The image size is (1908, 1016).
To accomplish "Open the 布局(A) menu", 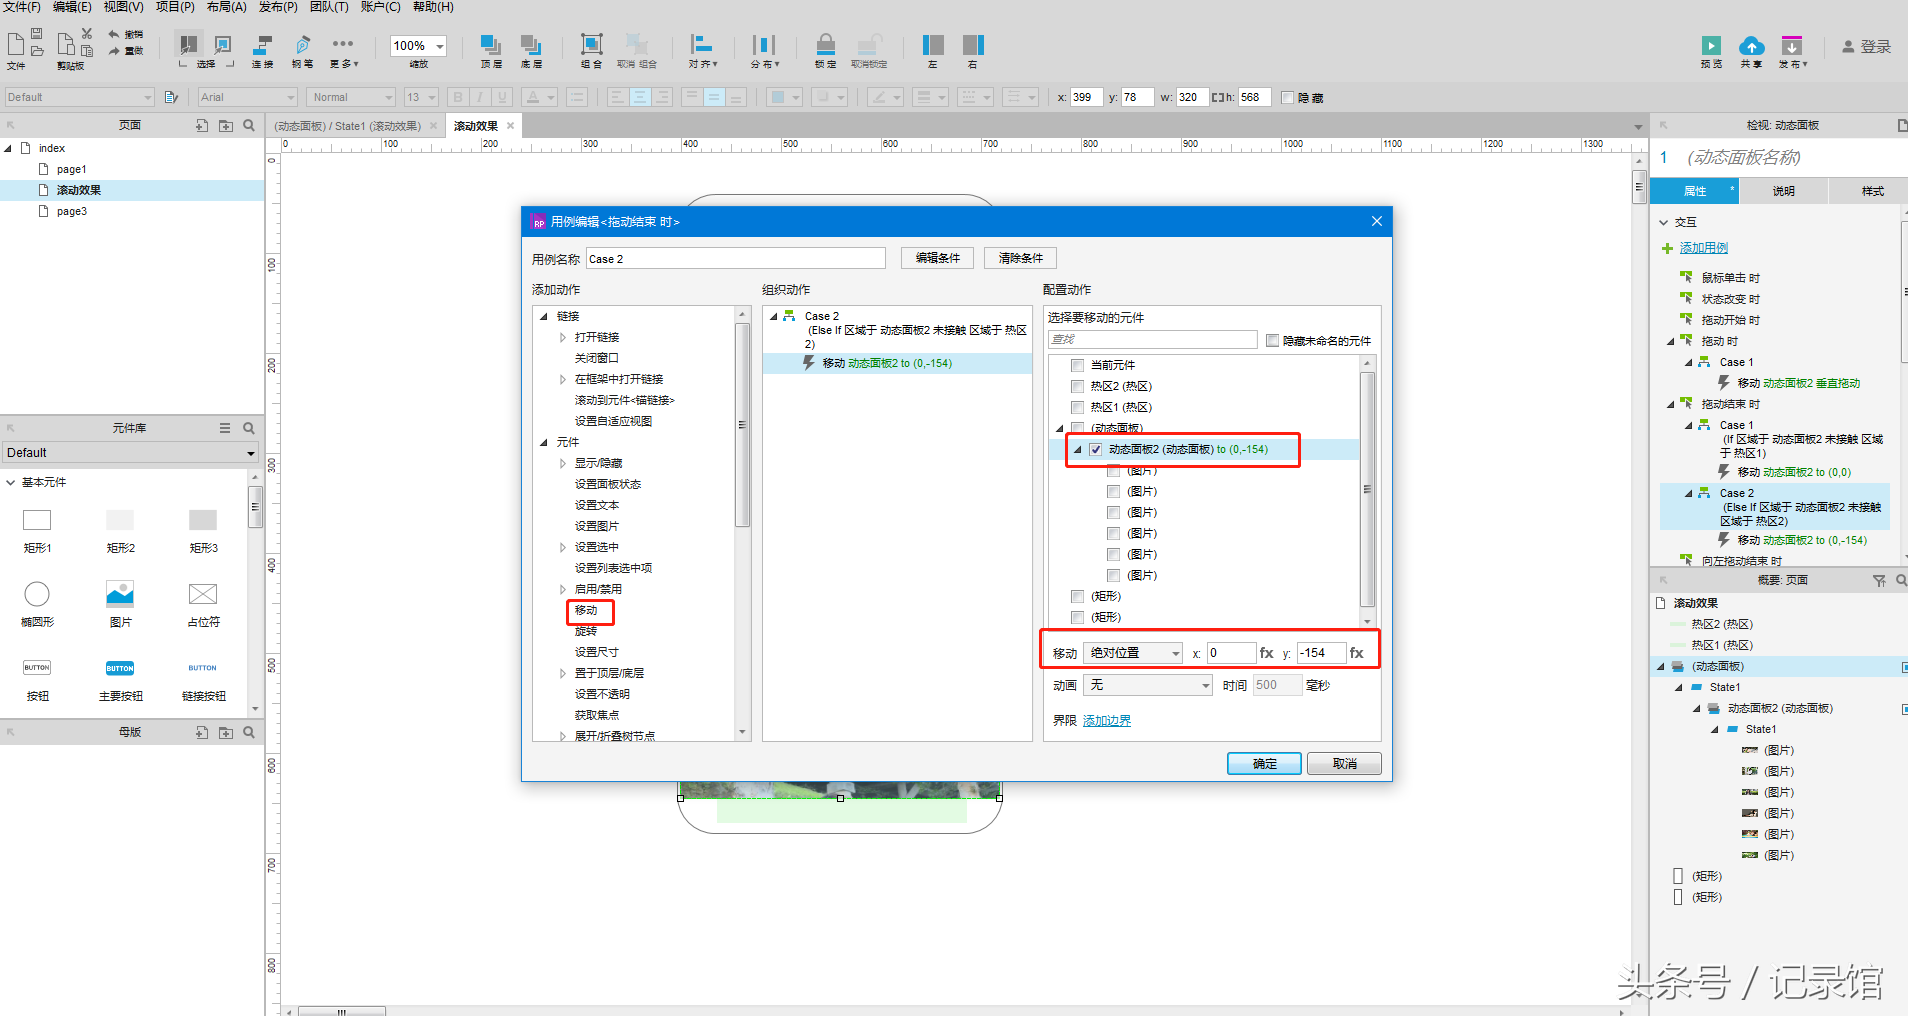I will pyautogui.click(x=226, y=7).
